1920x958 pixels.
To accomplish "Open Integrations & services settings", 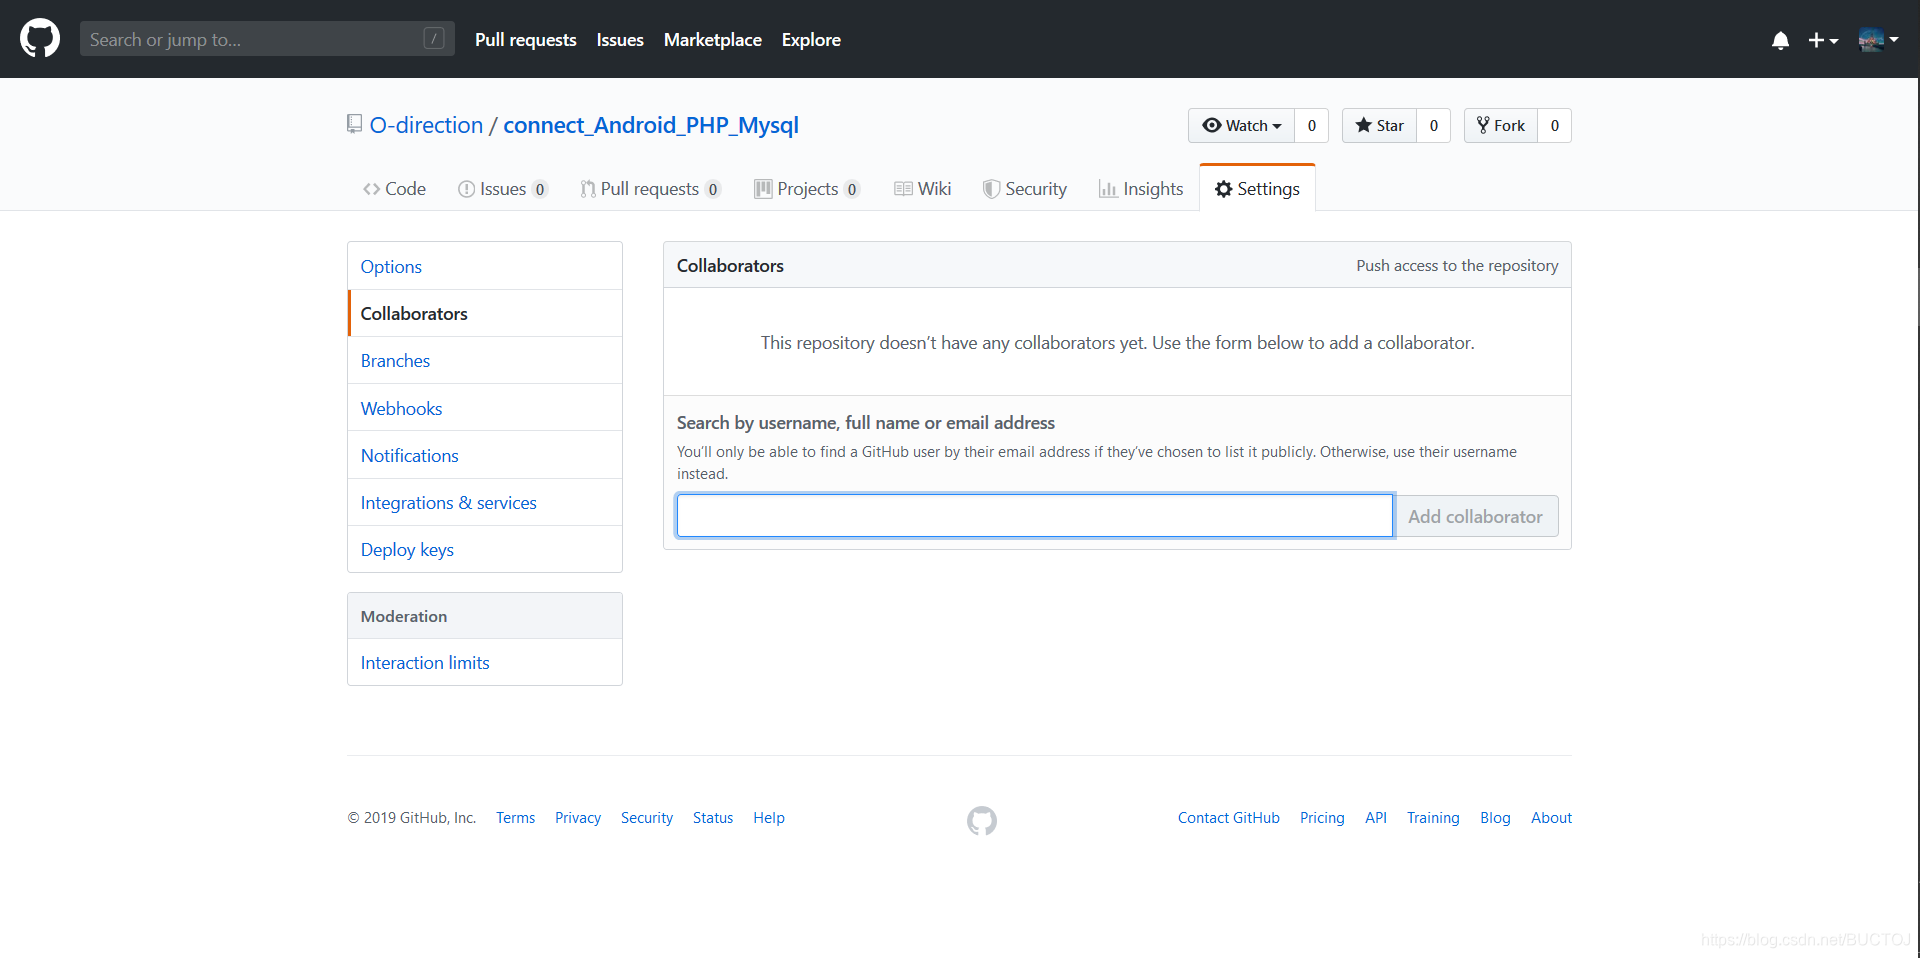I will point(485,502).
